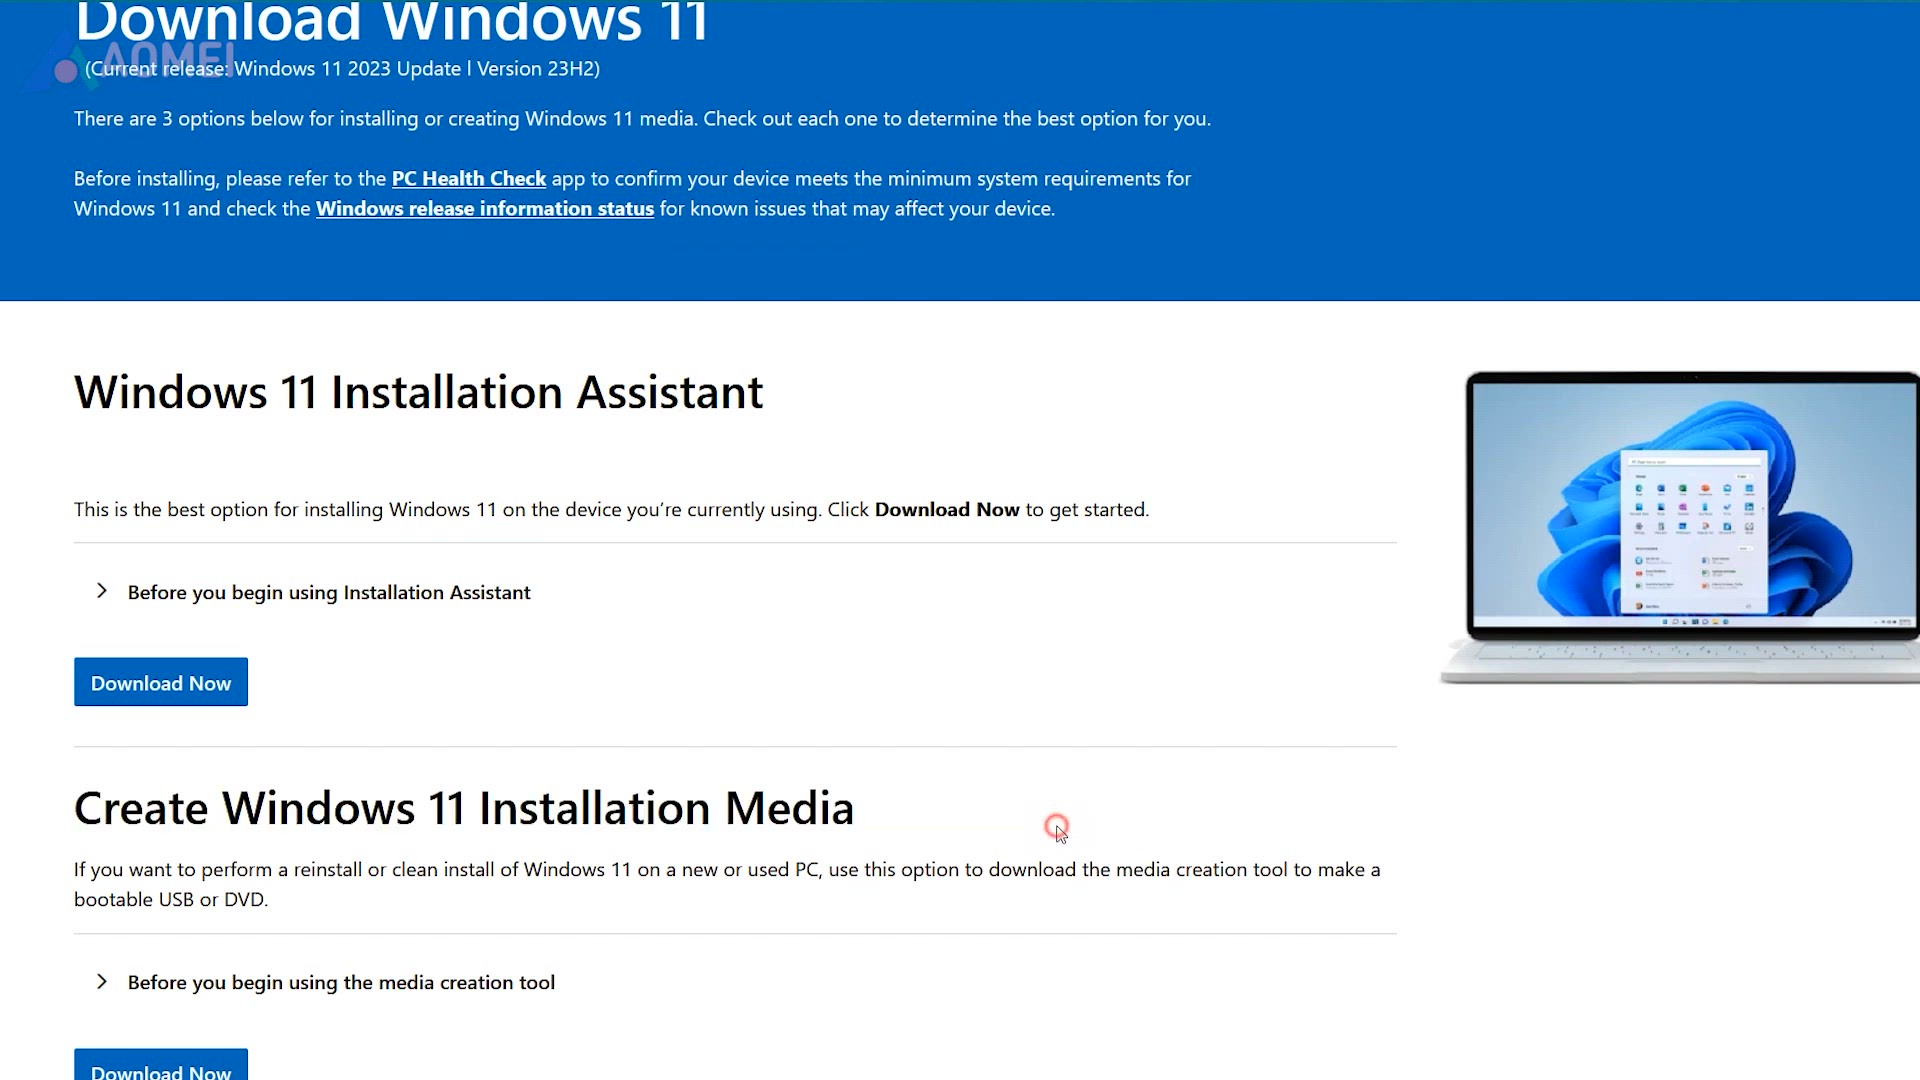Open the Windows release information status link
Viewport: 1920px width, 1080px height.
point(485,209)
